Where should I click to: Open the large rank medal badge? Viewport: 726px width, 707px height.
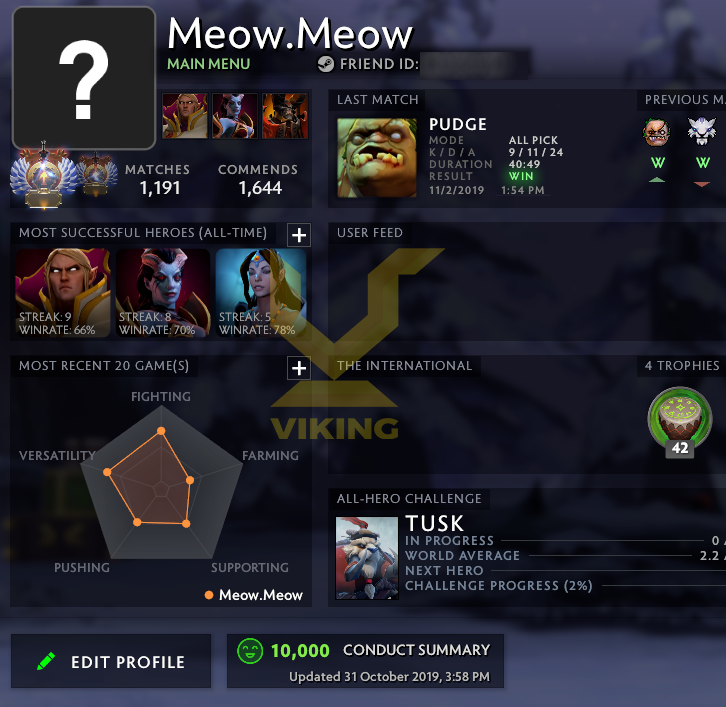pyautogui.click(x=44, y=176)
